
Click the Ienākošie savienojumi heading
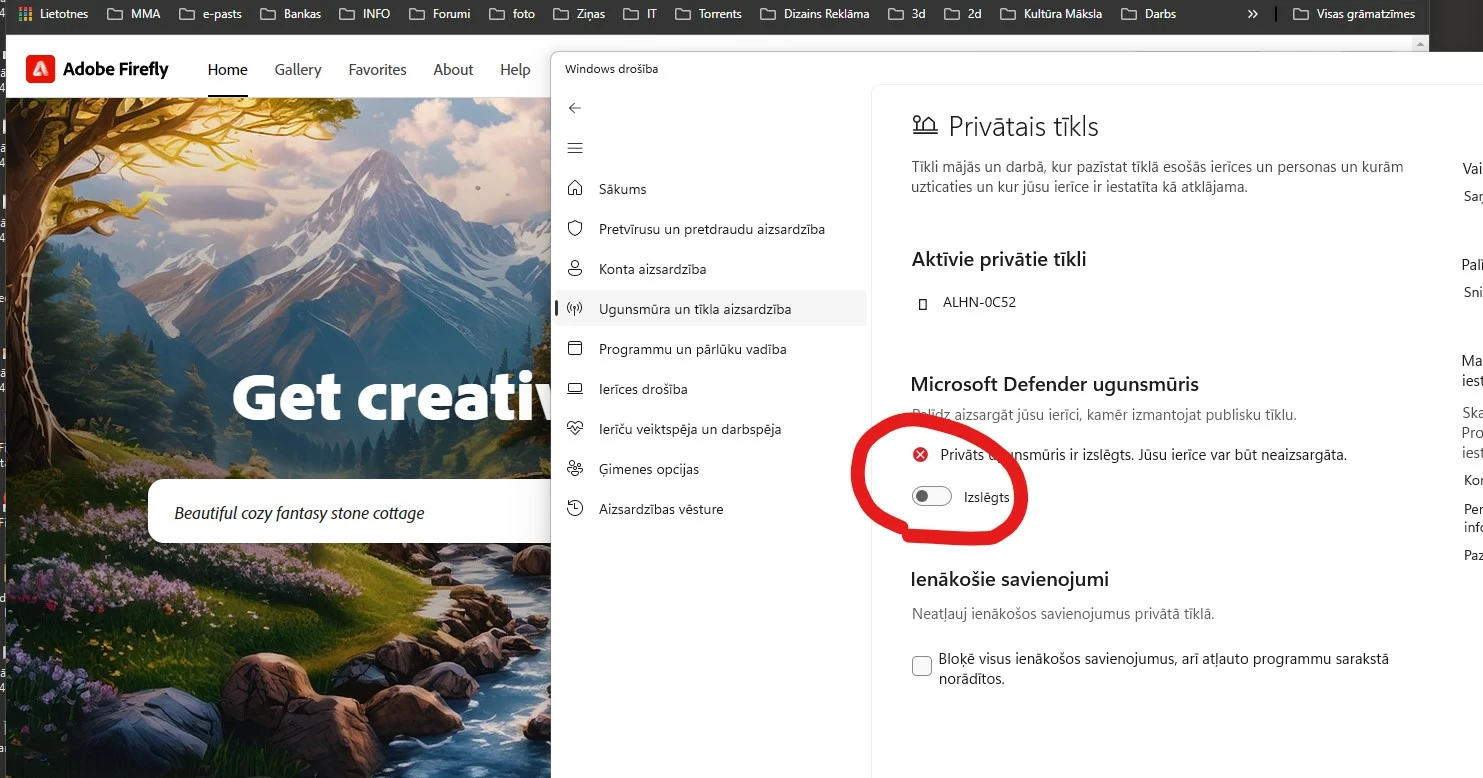click(1010, 579)
